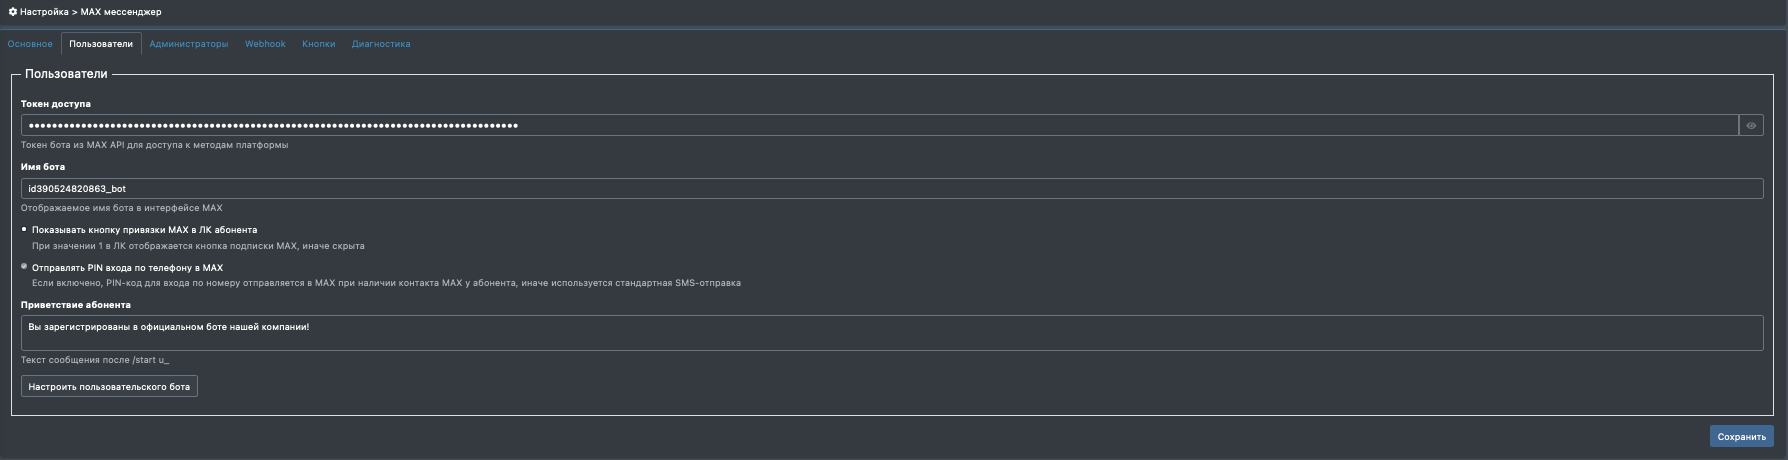Click the "Имя бота" field label
Viewport: 1788px width, 460px height.
[43, 167]
